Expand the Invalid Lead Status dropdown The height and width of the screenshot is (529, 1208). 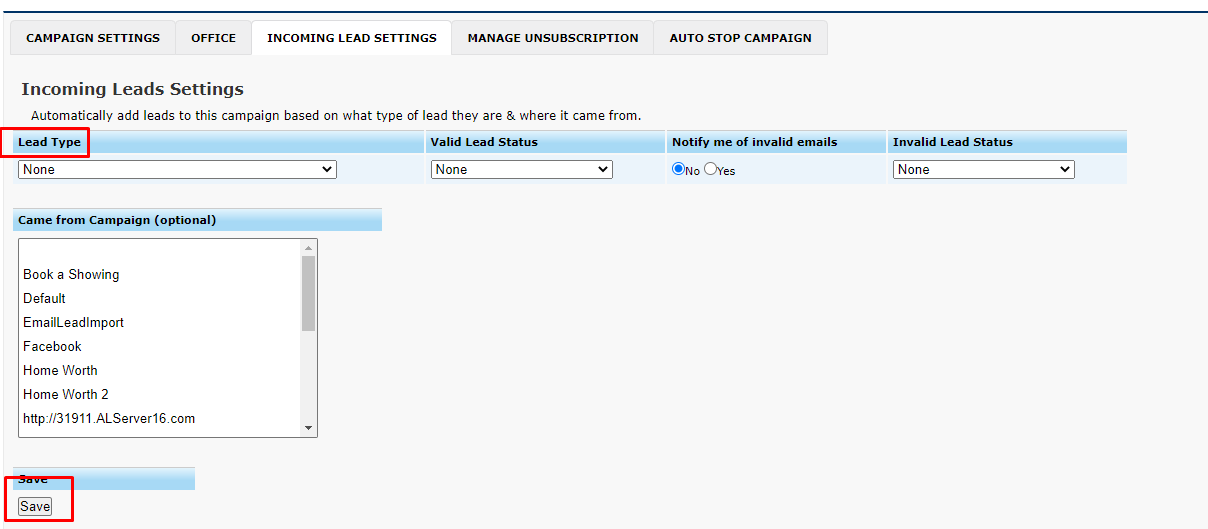(984, 170)
